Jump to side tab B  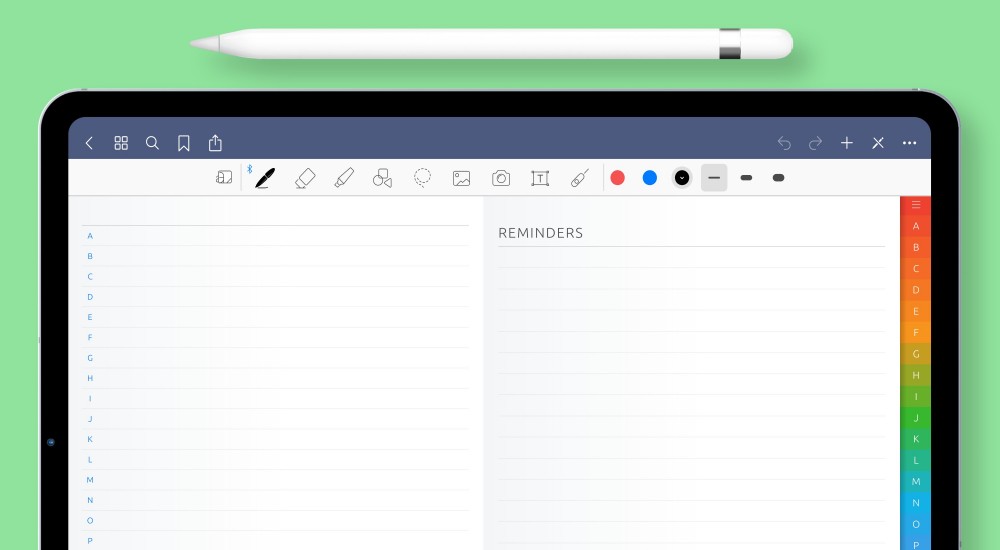(916, 248)
